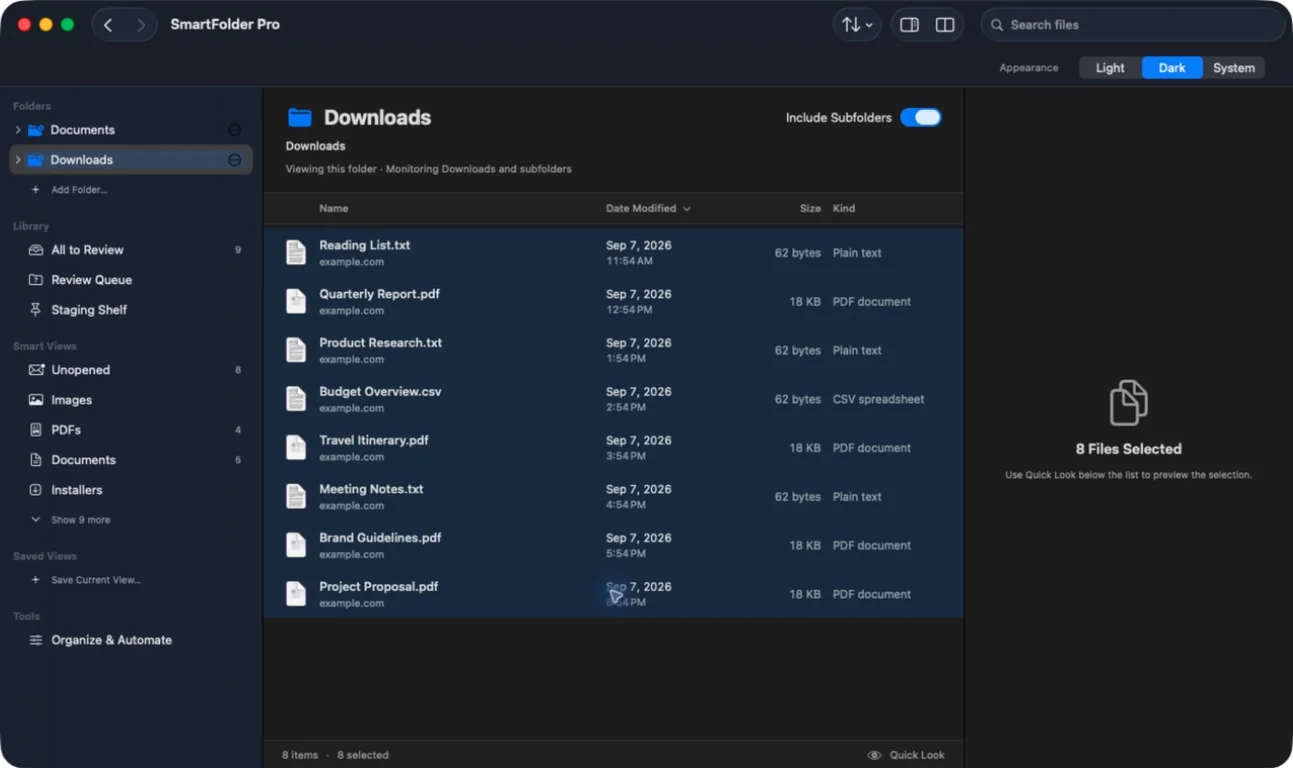Image resolution: width=1293 pixels, height=768 pixels.
Task: Select the Documents folder in sidebar
Action: (x=131, y=130)
